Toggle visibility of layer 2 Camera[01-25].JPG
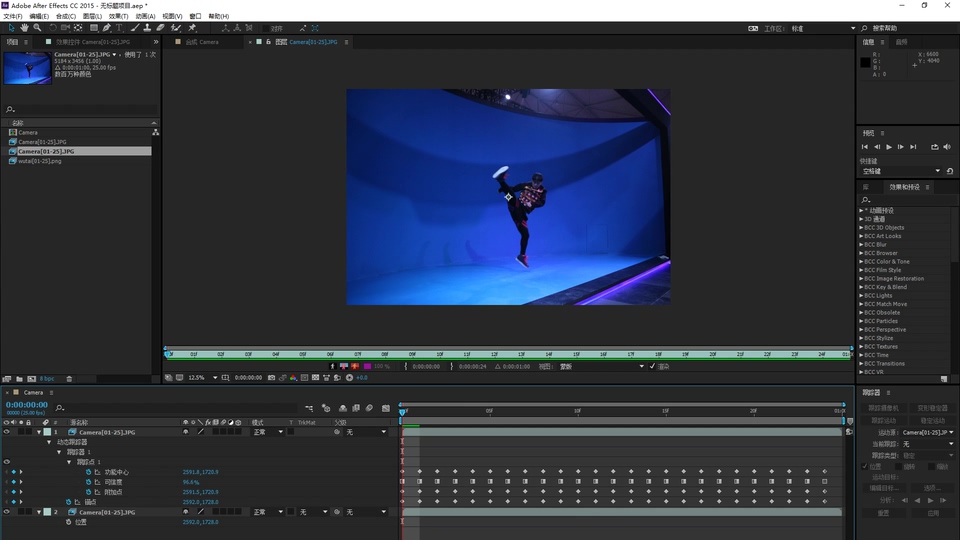960x540 pixels. tap(6, 512)
